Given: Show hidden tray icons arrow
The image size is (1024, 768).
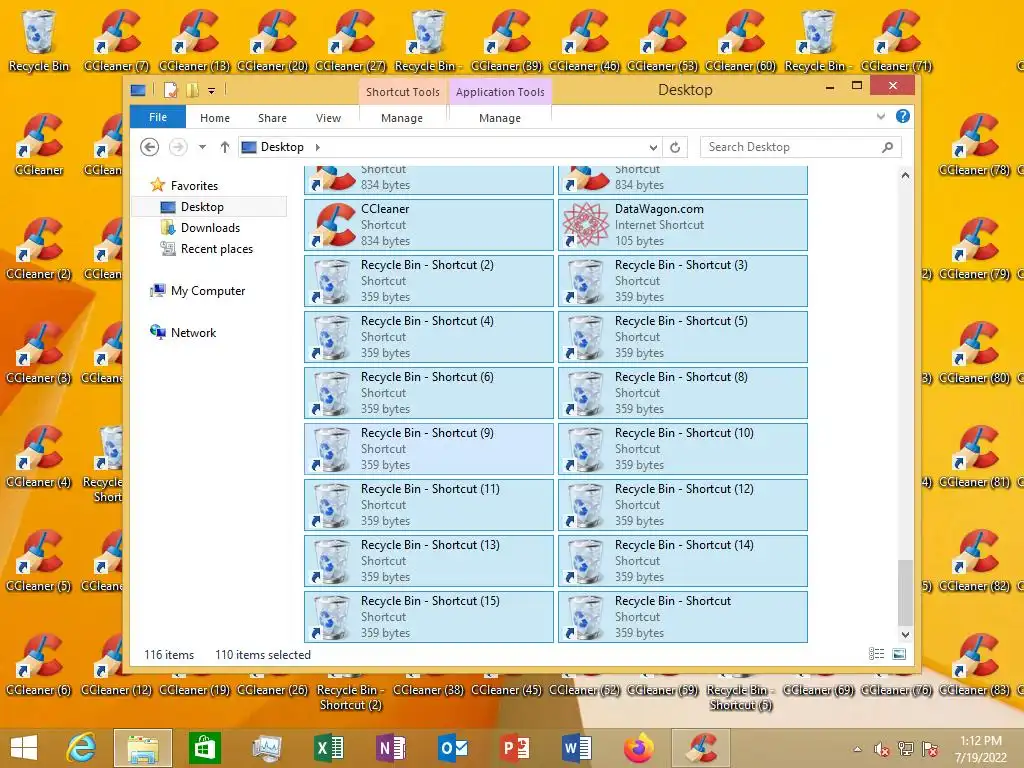Looking at the screenshot, I should pos(857,749).
